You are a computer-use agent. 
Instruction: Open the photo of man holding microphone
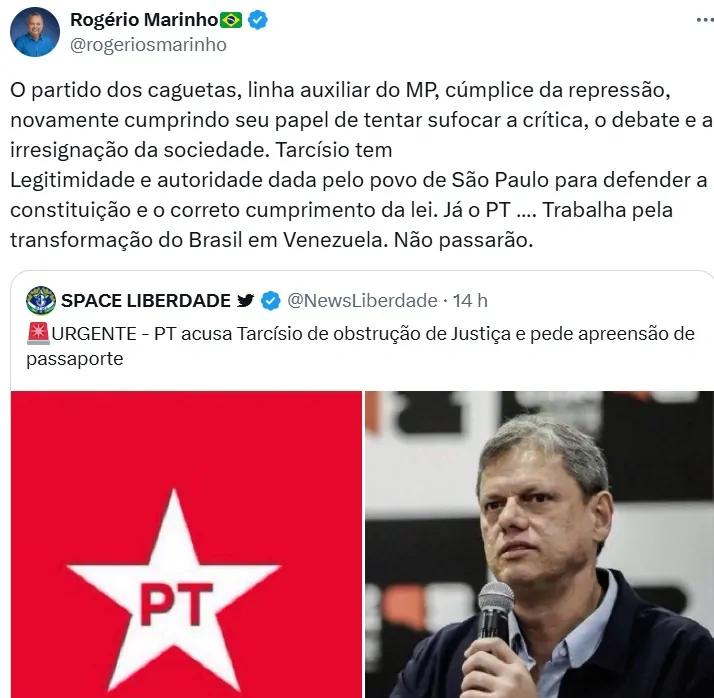[540, 544]
